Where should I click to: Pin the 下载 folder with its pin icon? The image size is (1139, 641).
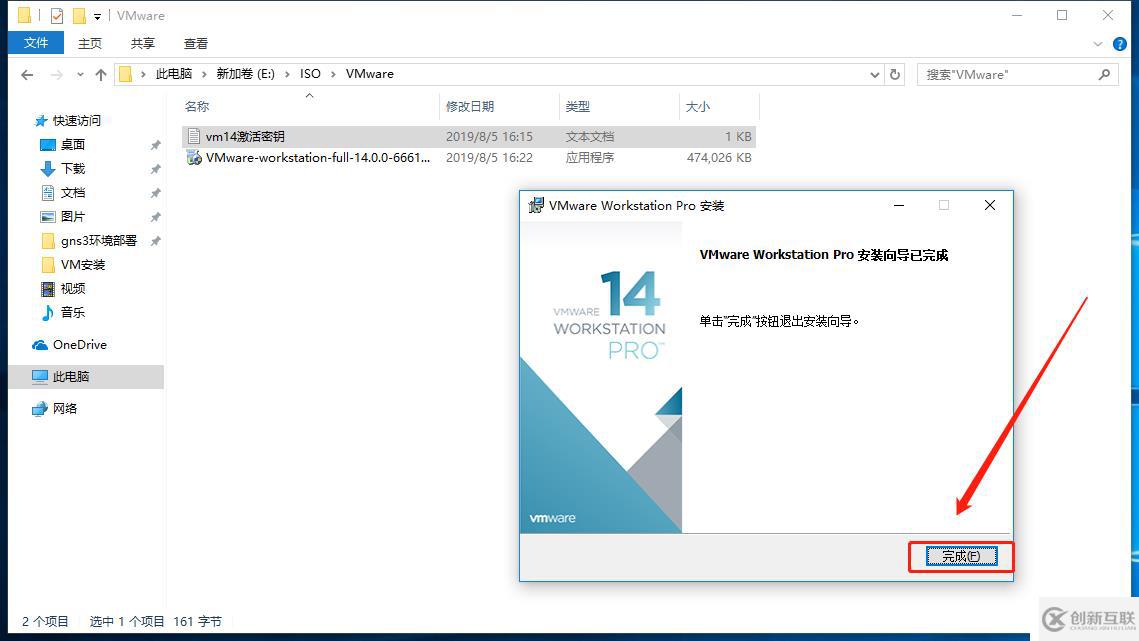[156, 168]
